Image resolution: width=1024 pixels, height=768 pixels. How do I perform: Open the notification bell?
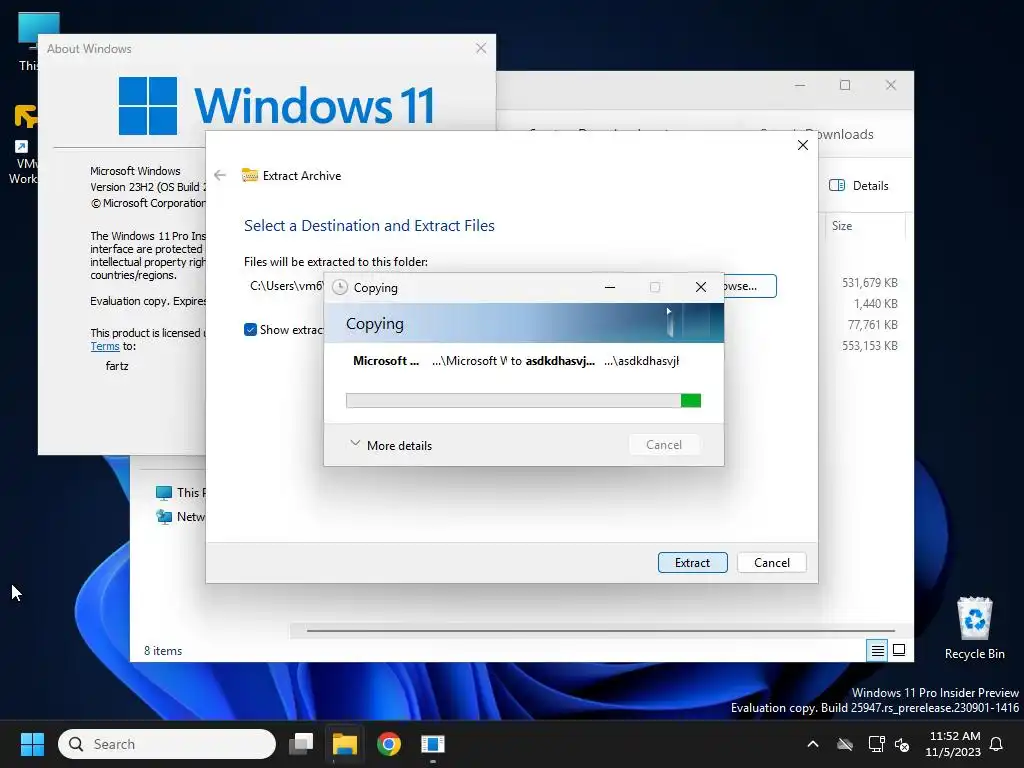997,744
